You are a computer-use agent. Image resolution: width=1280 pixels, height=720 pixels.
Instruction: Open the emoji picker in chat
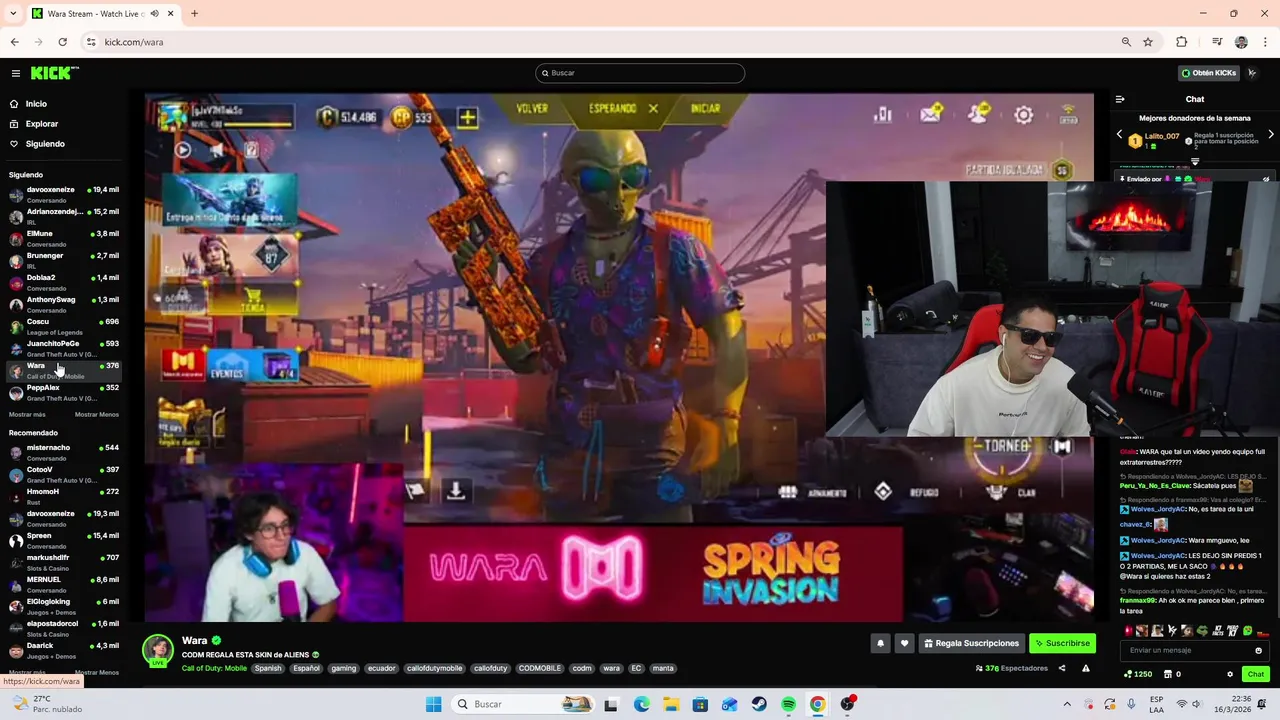[x=1259, y=650]
